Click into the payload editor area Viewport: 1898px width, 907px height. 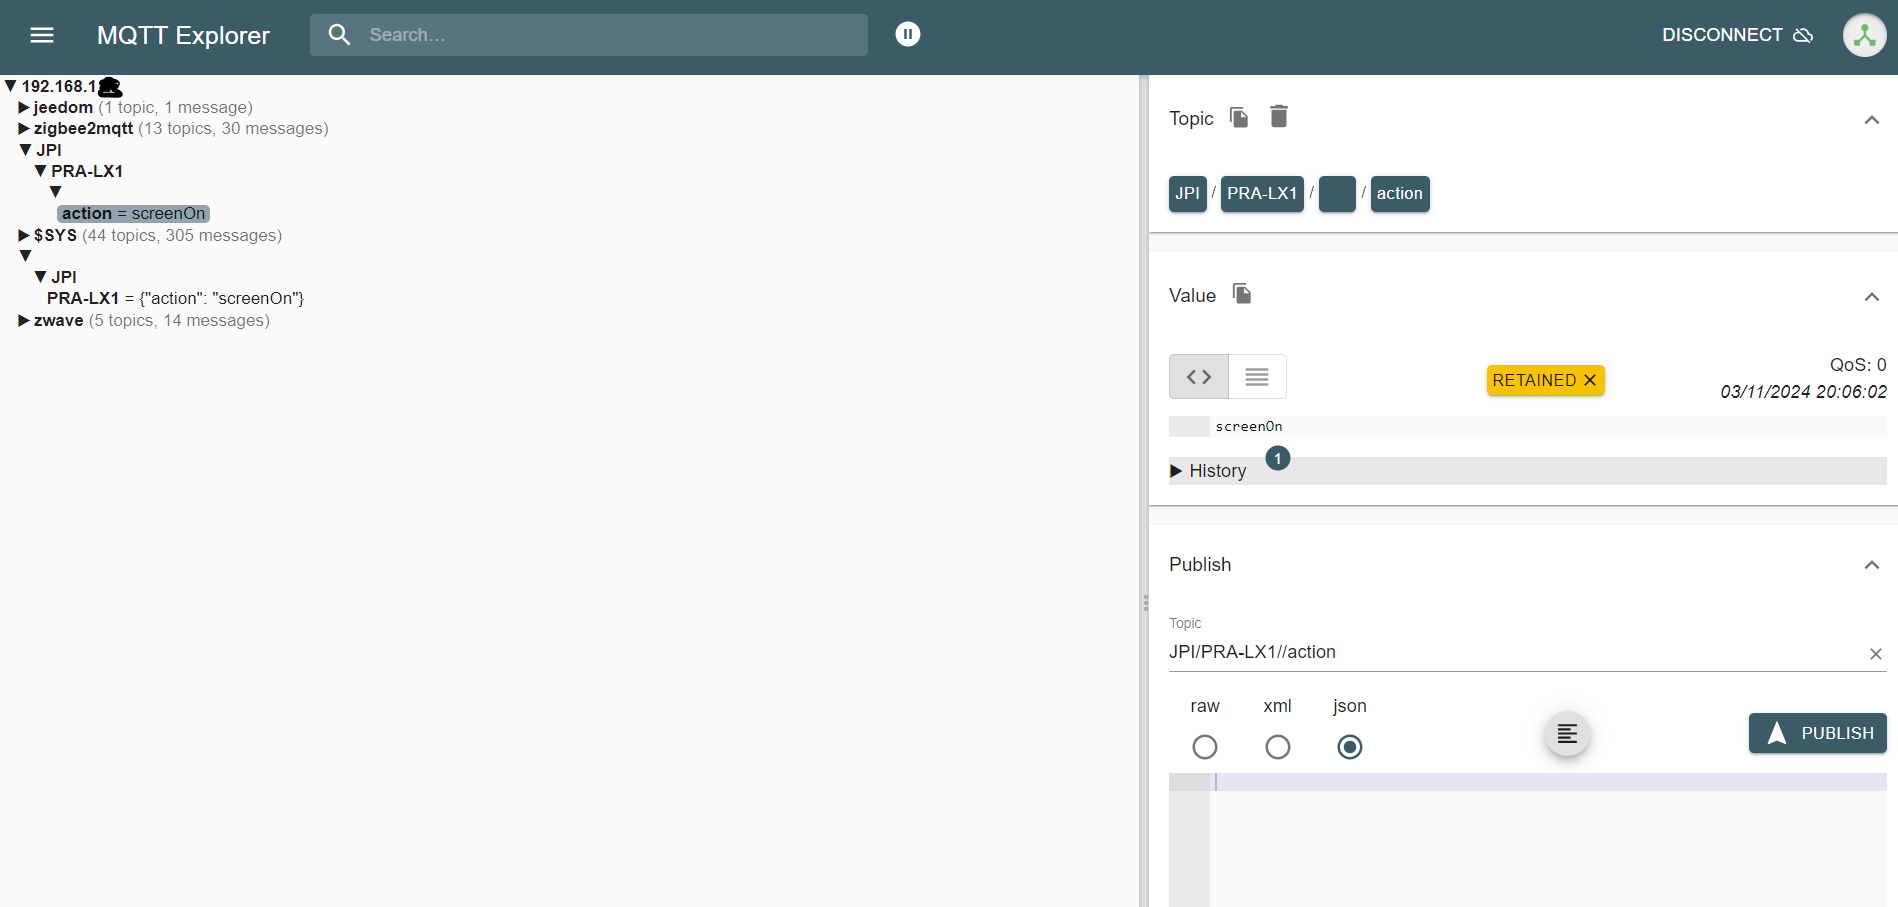(1548, 840)
